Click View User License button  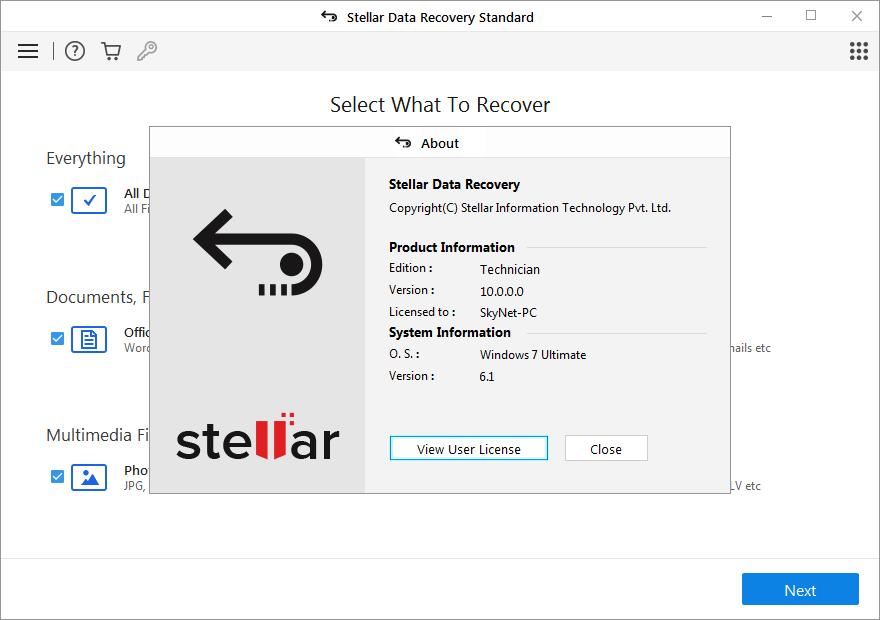(x=469, y=448)
